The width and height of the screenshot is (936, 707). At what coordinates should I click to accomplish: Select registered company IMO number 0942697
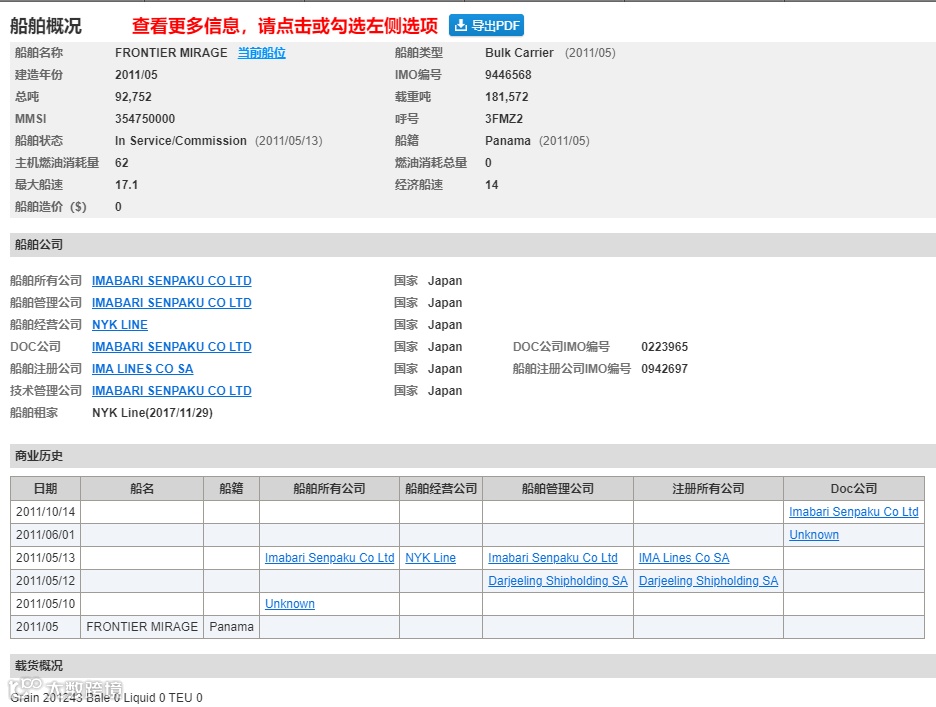[664, 369]
